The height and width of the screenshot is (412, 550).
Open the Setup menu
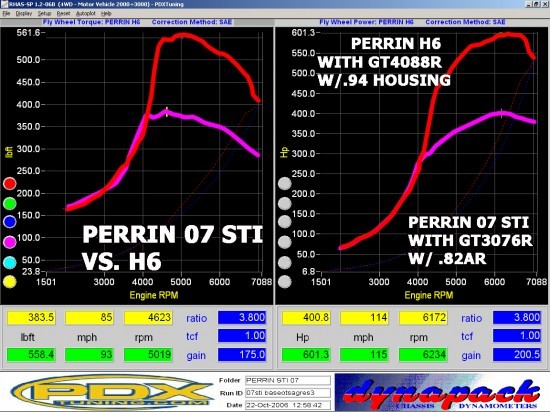click(44, 13)
